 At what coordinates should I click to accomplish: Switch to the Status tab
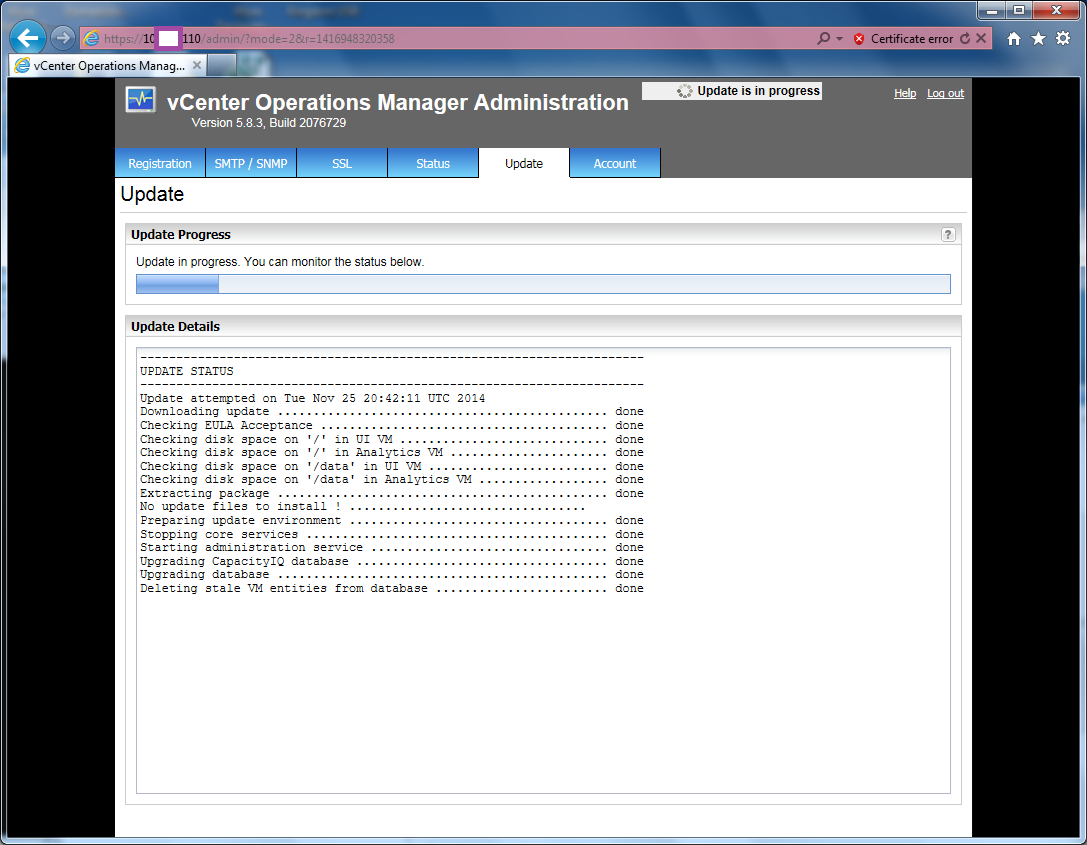[433, 164]
